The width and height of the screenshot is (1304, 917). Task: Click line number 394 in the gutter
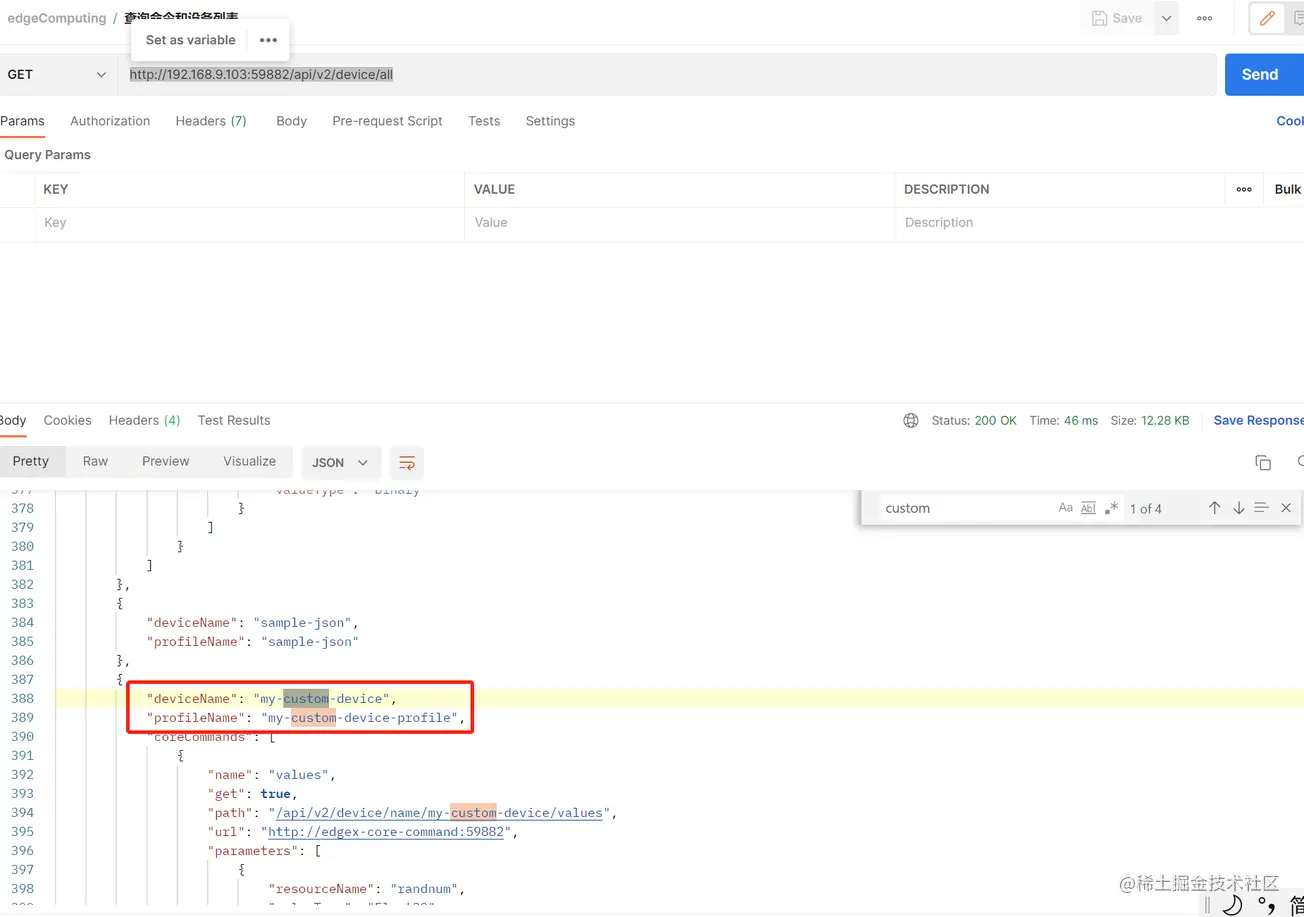click(x=22, y=813)
